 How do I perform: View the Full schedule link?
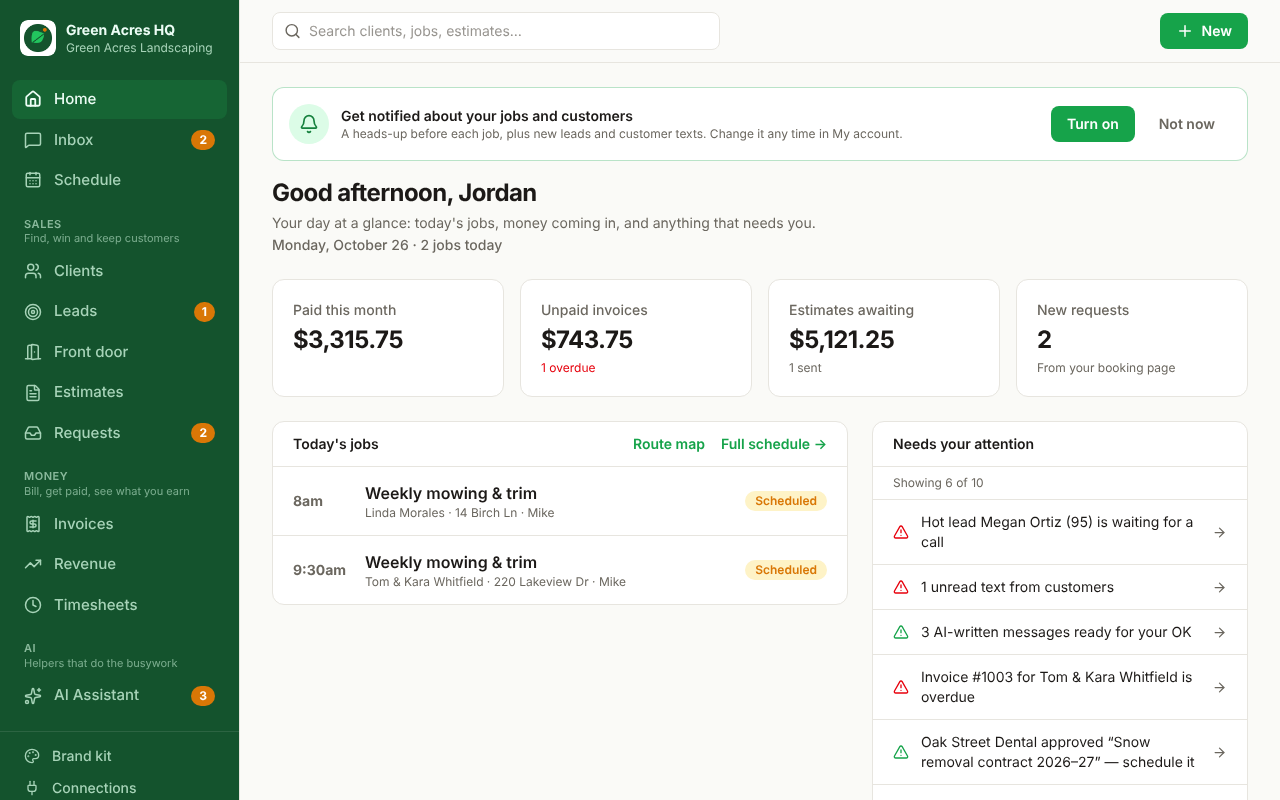tap(774, 444)
